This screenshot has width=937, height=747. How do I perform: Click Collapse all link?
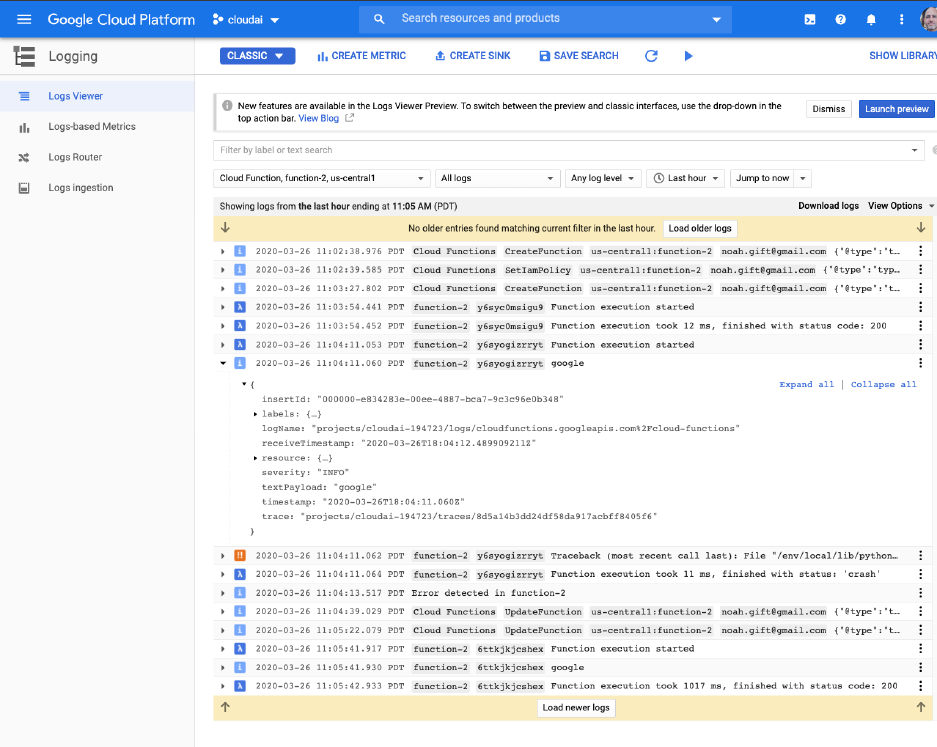[x=883, y=384]
